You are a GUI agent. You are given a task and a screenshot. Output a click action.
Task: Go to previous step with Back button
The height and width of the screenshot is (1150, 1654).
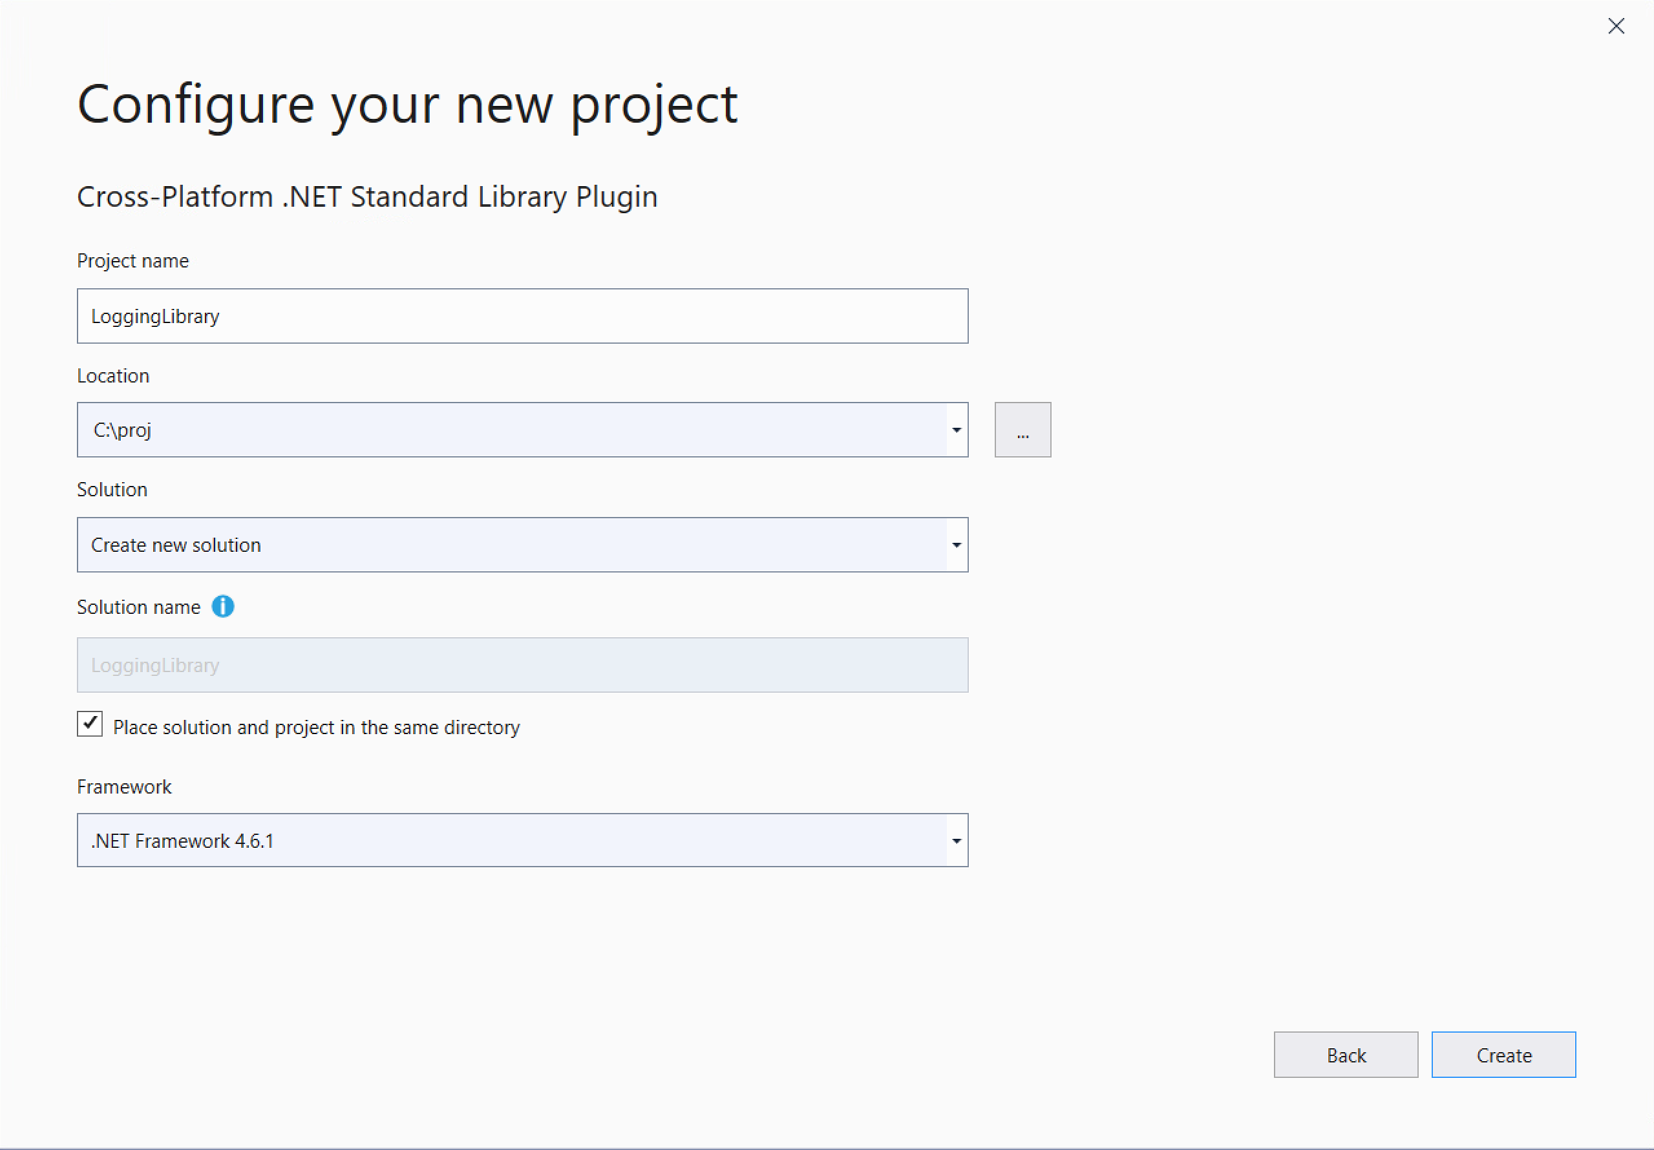1346,1055
